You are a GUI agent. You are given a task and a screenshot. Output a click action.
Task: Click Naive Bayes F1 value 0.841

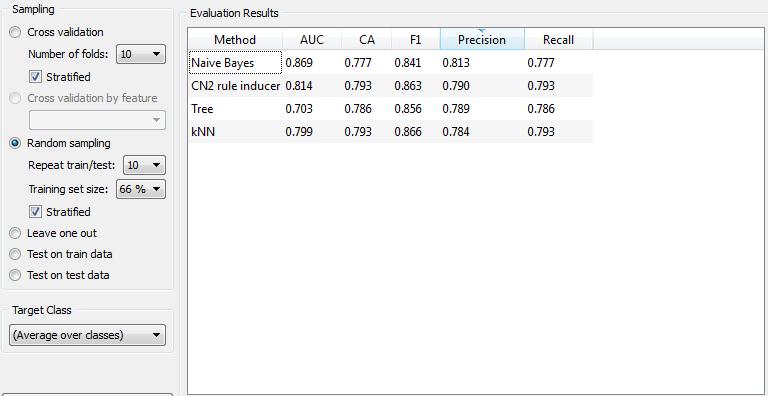[x=408, y=63]
